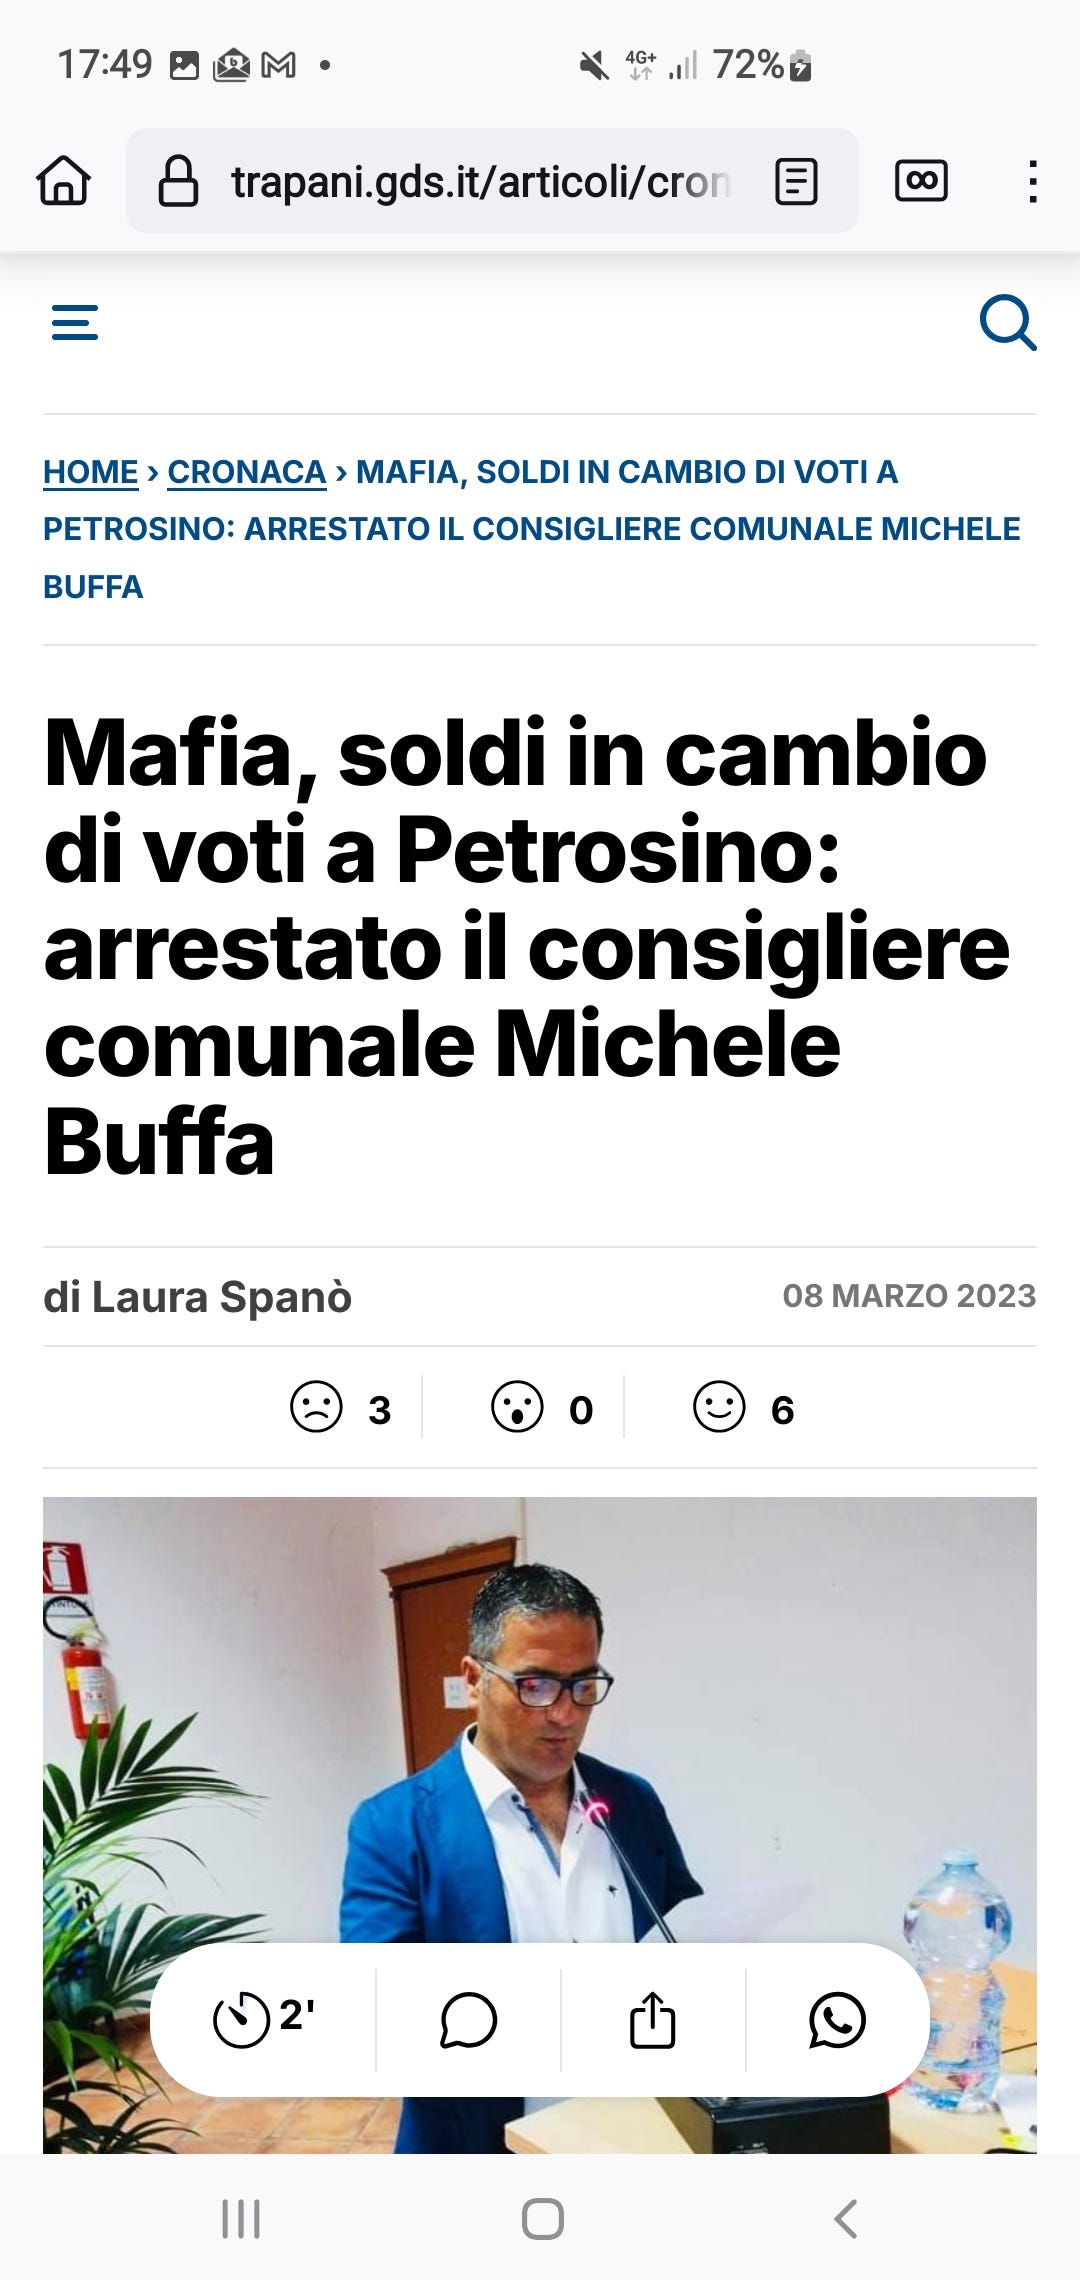1080x2280 pixels.
Task: Tap the site search magnifier icon
Action: pos(1008,322)
